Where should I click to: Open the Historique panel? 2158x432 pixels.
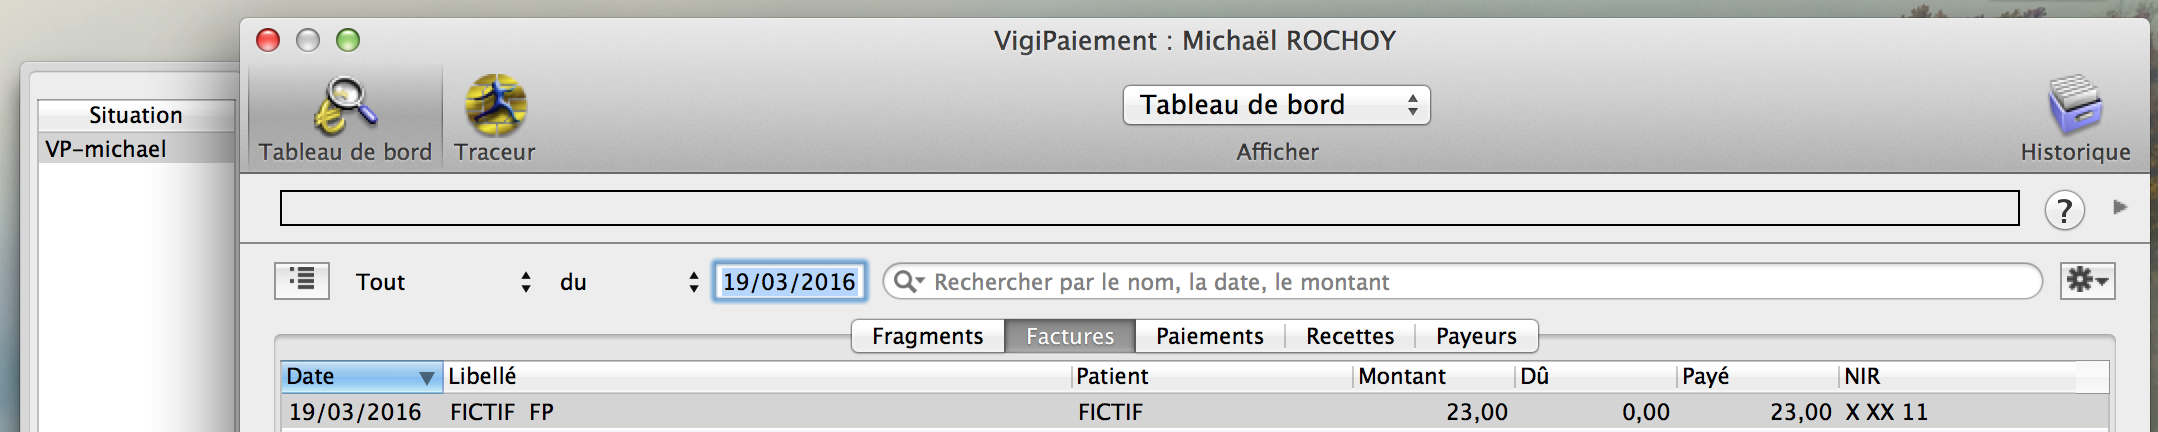(x=2075, y=118)
